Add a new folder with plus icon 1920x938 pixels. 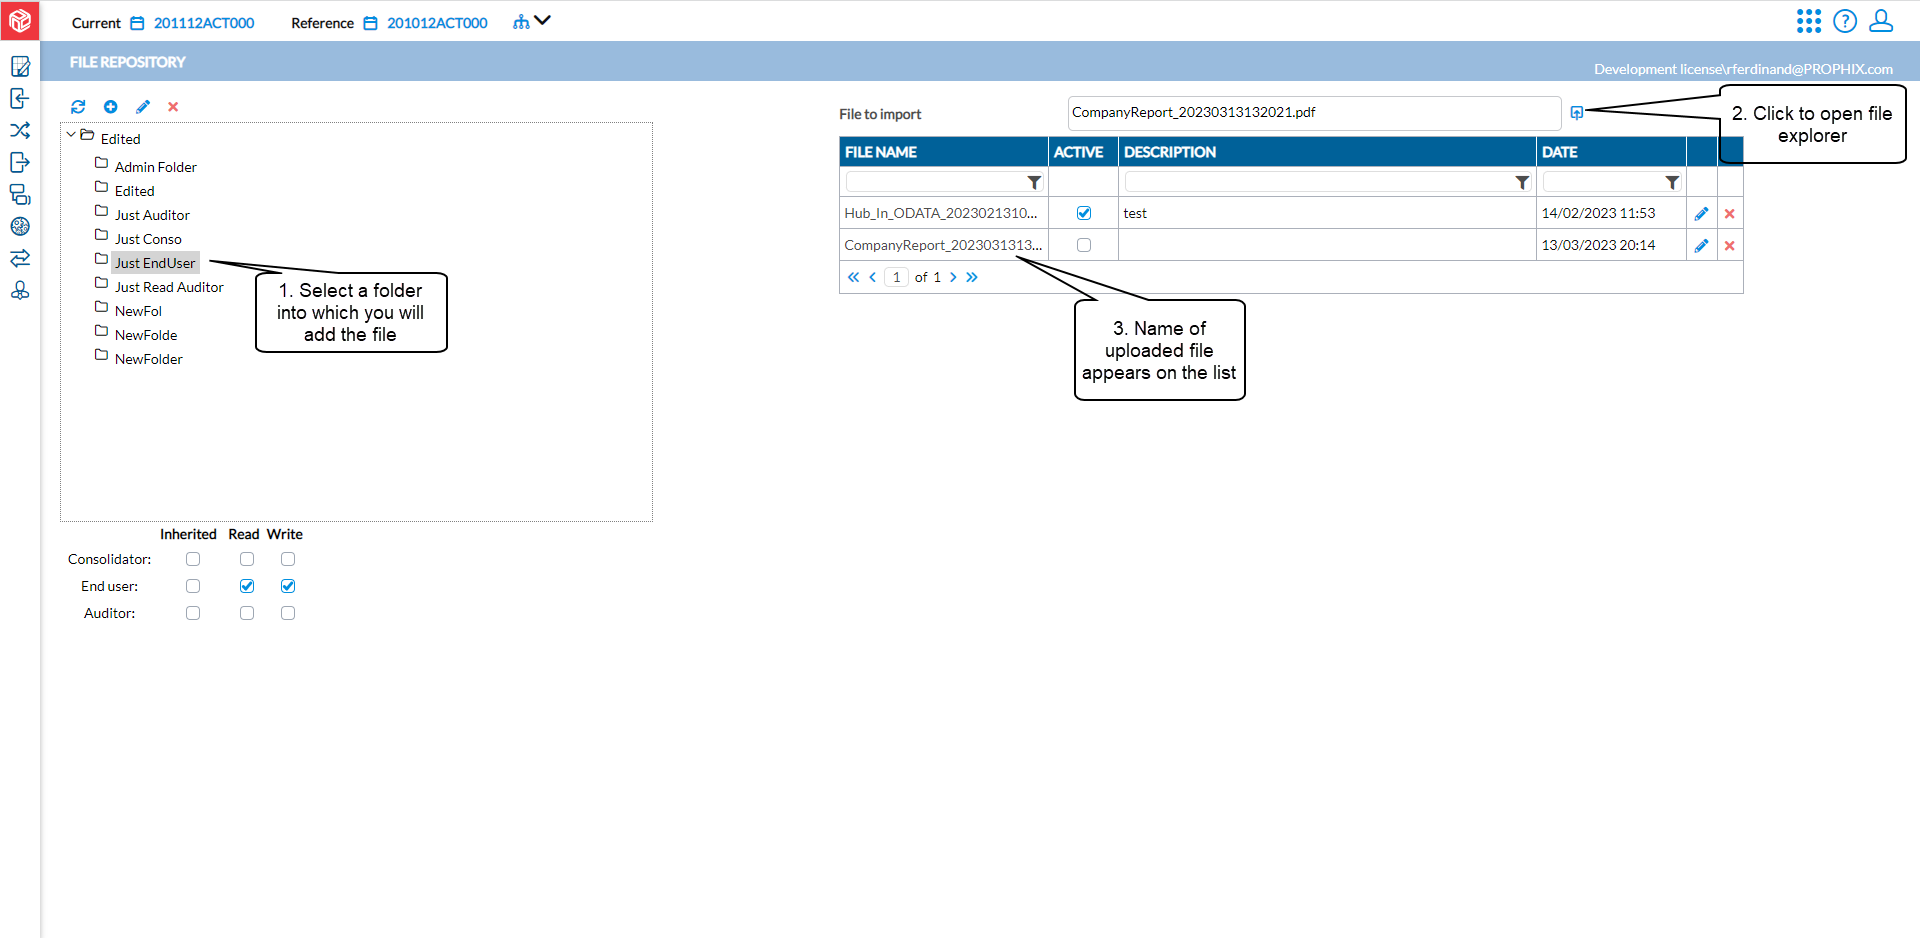(x=111, y=107)
